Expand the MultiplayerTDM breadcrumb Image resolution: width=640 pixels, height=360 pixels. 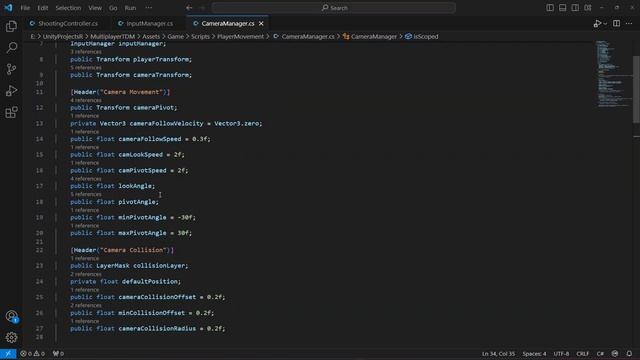point(113,36)
